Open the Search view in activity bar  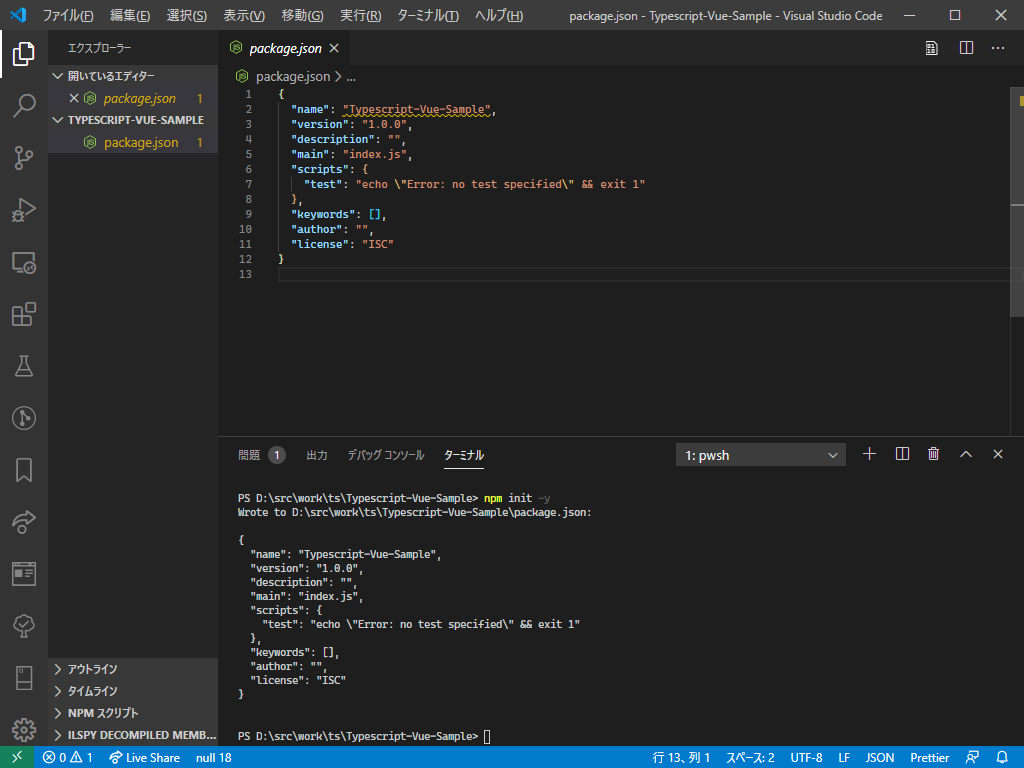24,106
